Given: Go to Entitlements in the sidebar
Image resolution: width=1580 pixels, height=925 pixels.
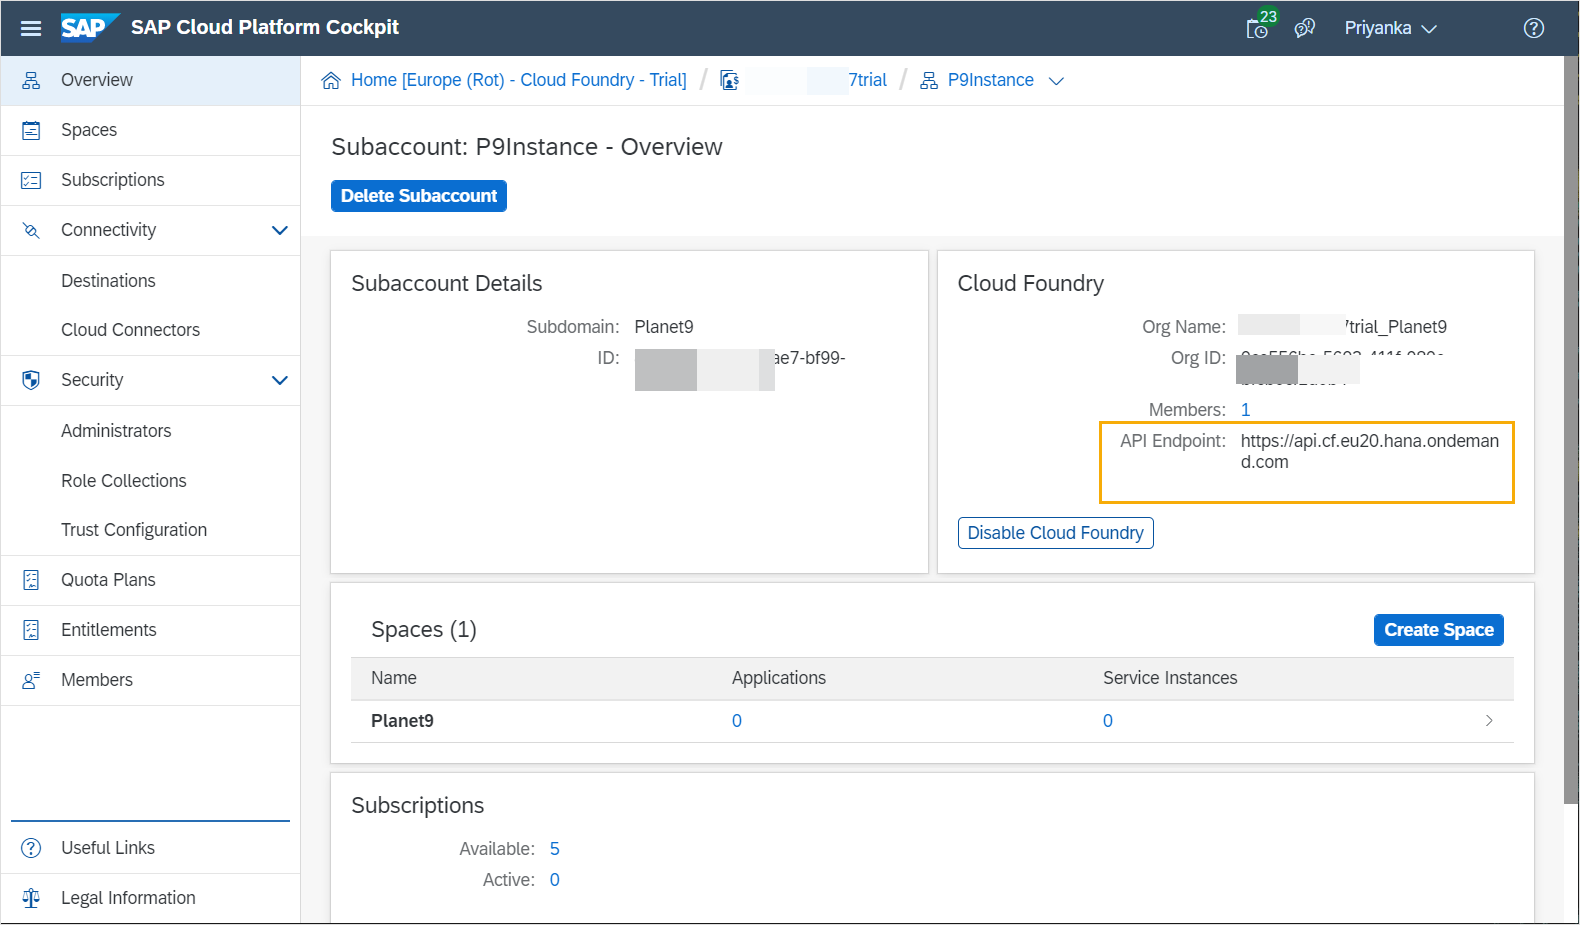Looking at the screenshot, I should [109, 630].
